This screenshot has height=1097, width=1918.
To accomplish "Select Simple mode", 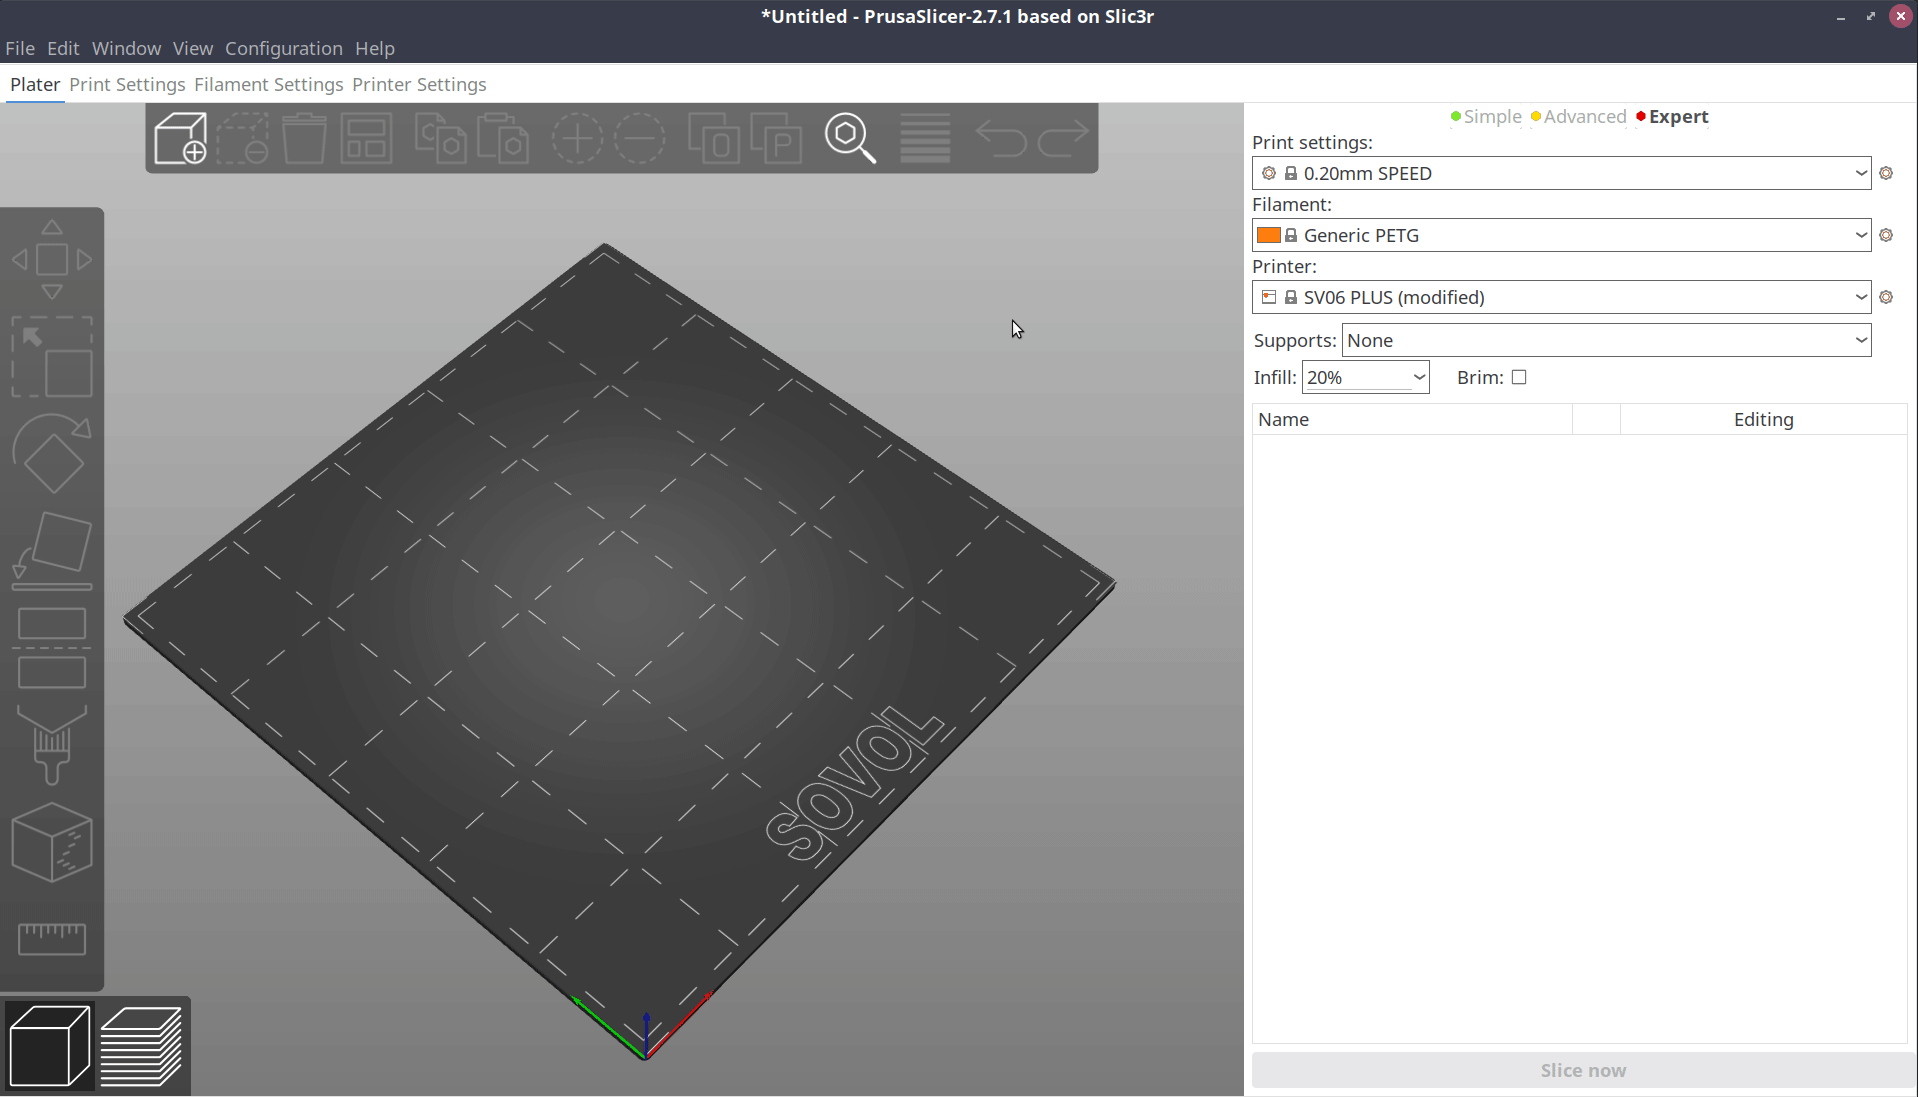I will pyautogui.click(x=1486, y=117).
